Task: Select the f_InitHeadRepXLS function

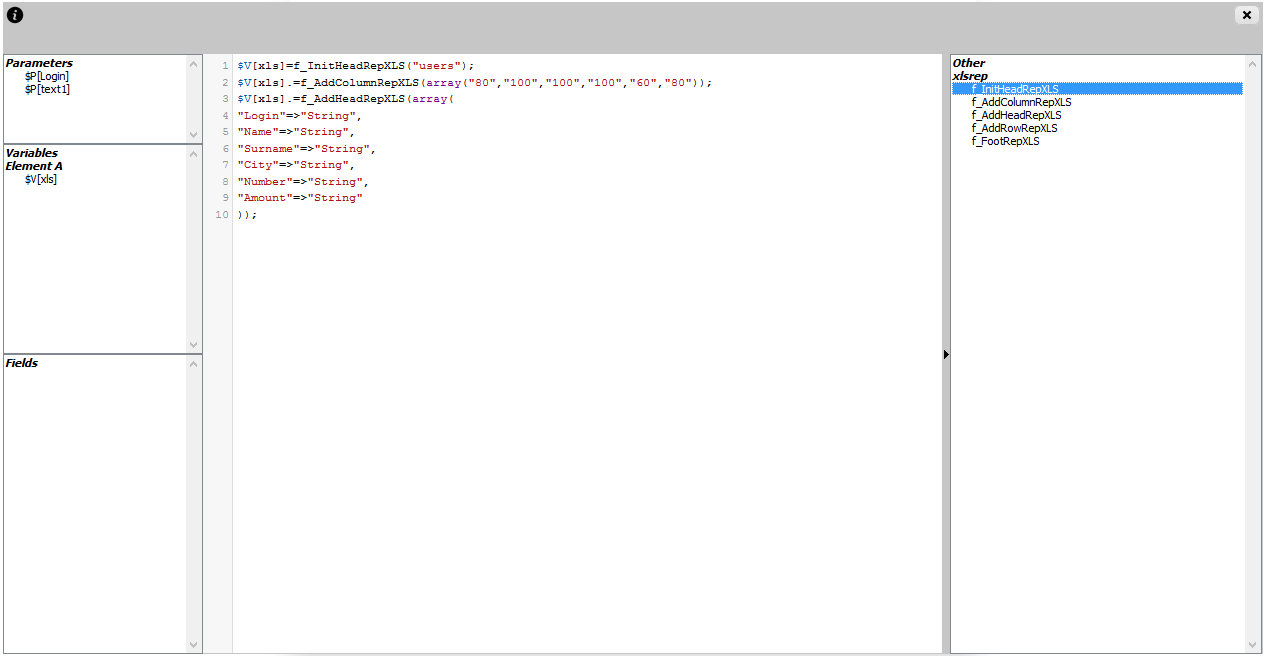Action: [1014, 89]
